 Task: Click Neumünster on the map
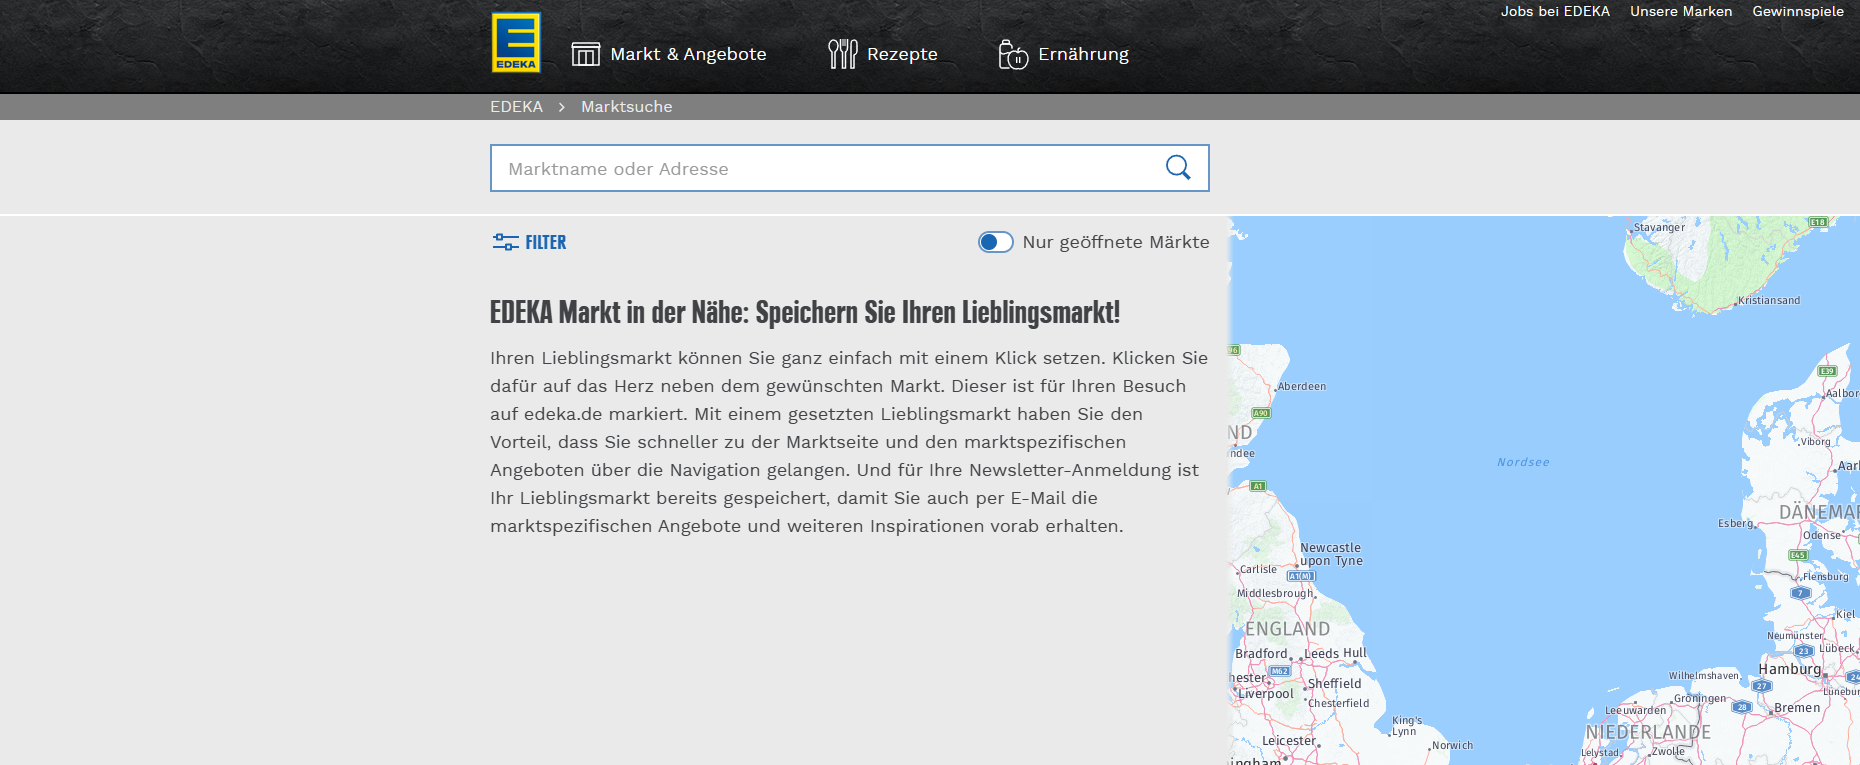tap(1795, 635)
